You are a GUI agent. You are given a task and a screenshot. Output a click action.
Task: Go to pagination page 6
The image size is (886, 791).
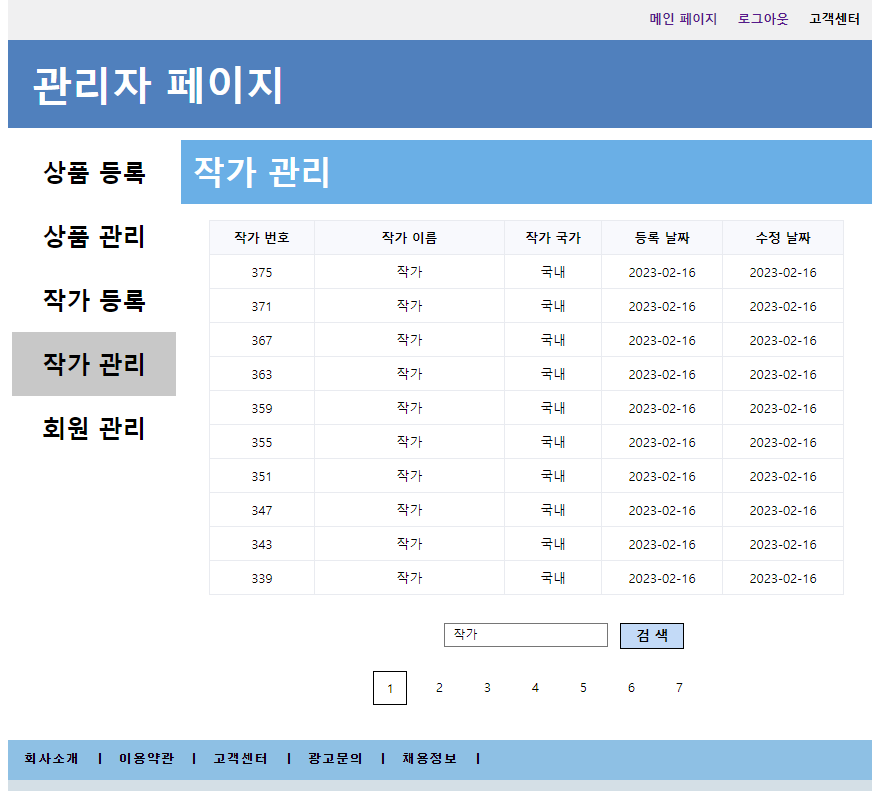631,688
